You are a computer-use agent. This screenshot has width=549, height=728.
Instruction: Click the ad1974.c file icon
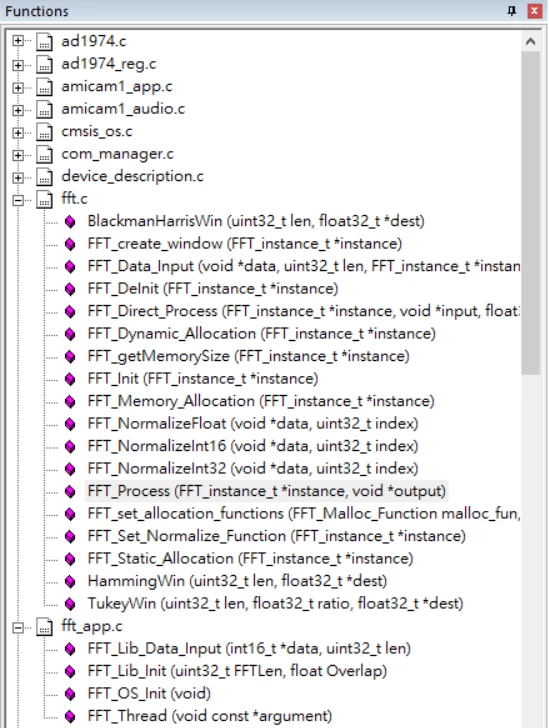[45, 41]
